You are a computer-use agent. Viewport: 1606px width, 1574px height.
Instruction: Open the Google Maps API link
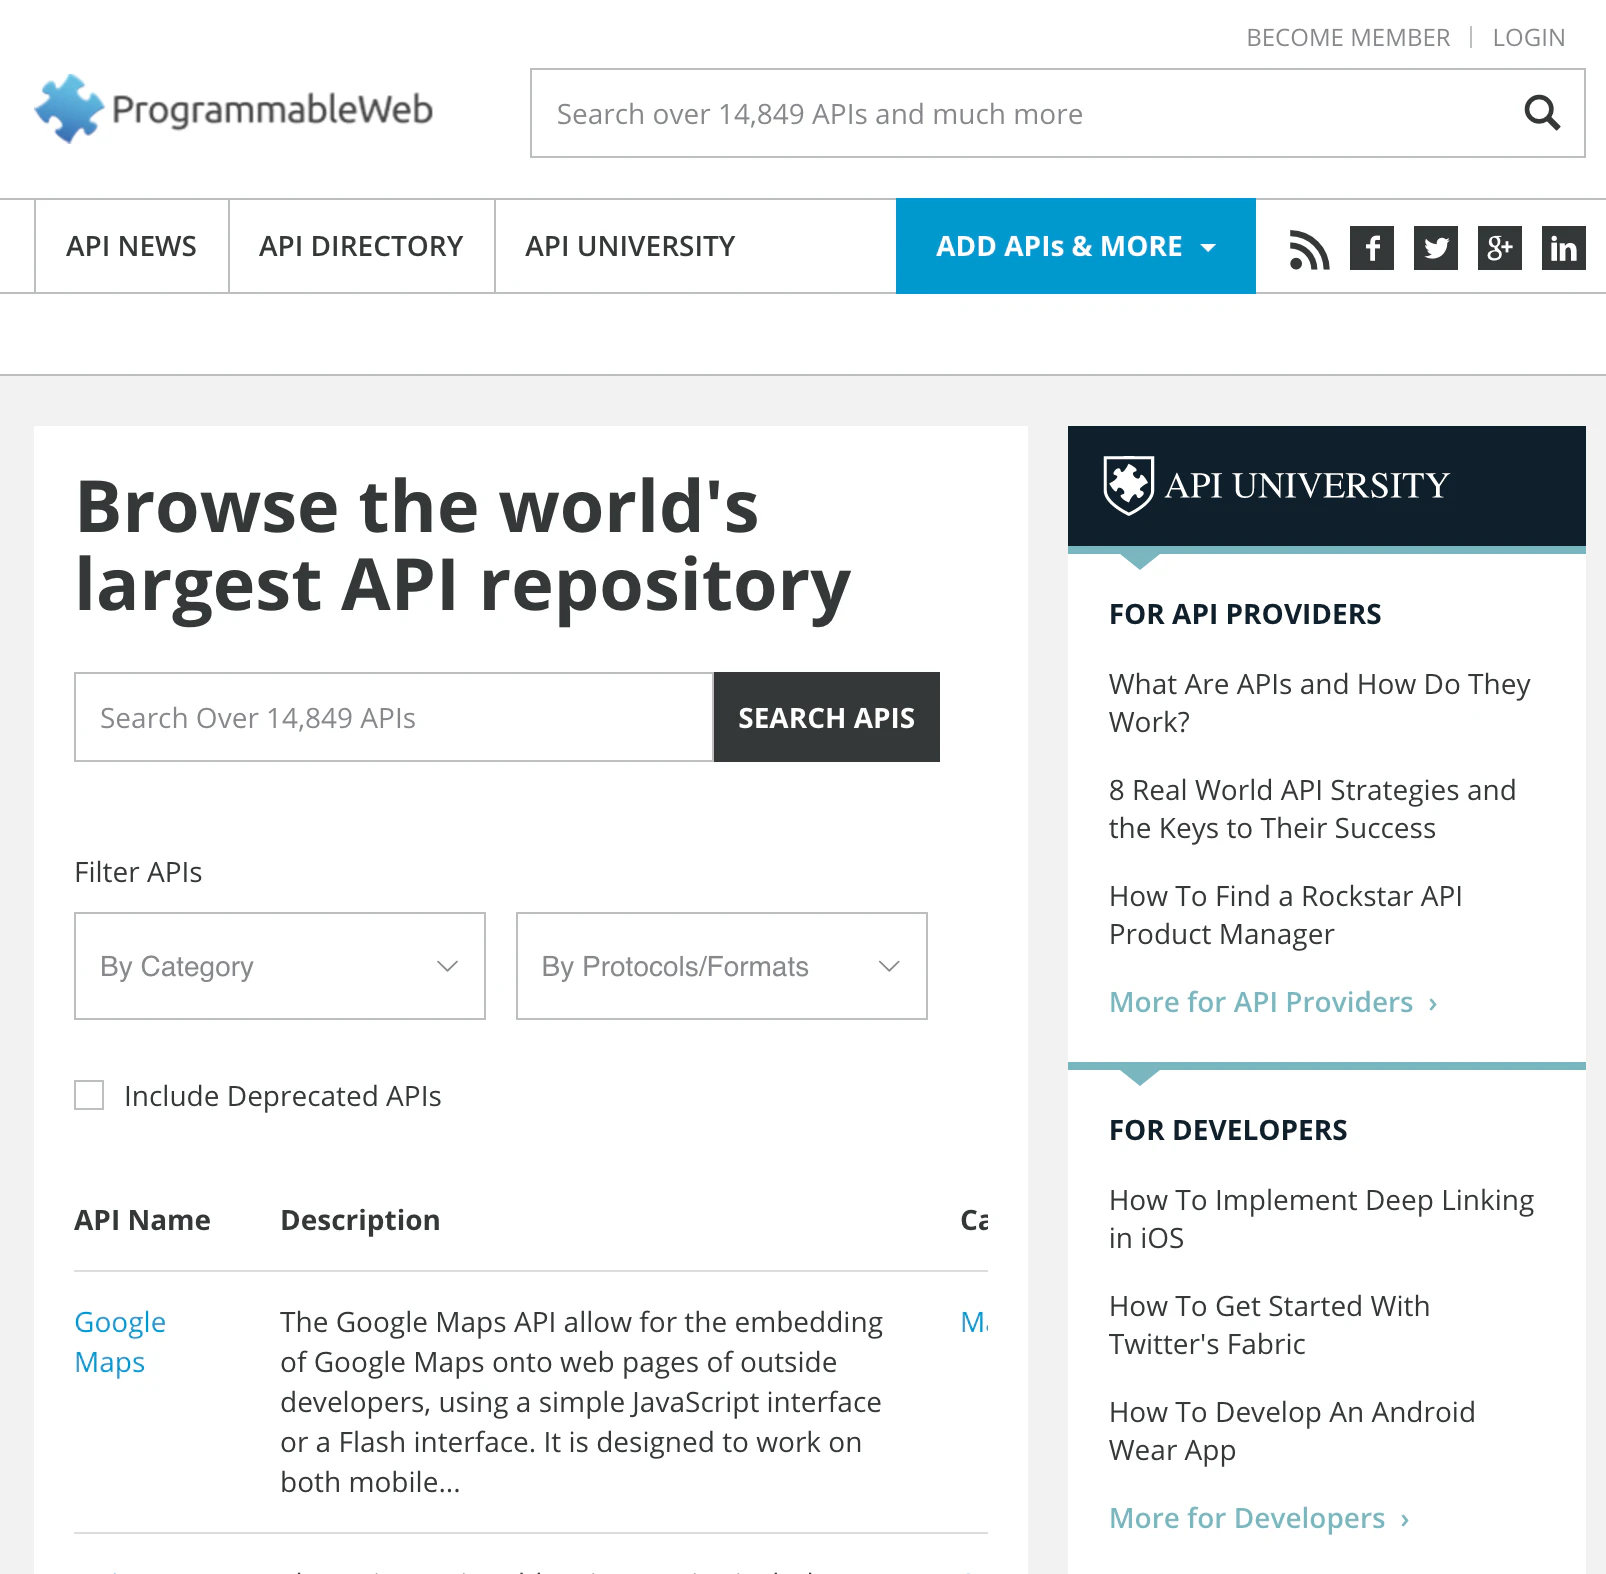pyautogui.click(x=119, y=1341)
